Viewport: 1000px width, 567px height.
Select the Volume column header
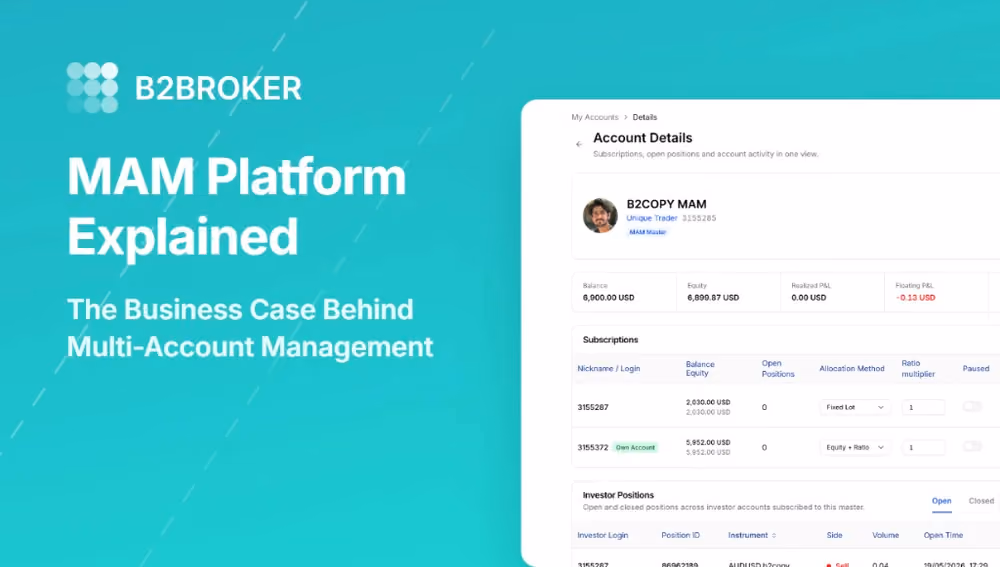pyautogui.click(x=885, y=536)
